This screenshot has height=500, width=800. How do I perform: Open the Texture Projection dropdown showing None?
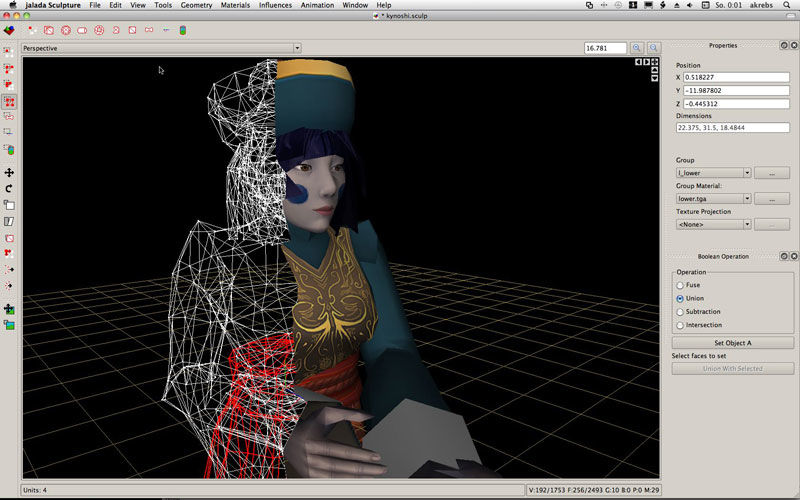coord(713,224)
